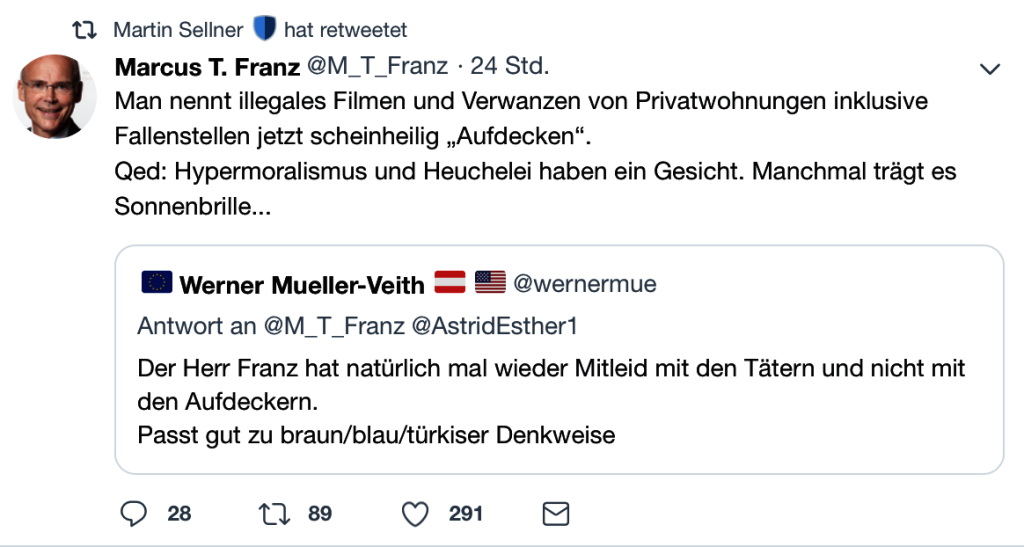The width and height of the screenshot is (1024, 547).
Task: Click the reply speech bubble icon
Action: pos(134,514)
